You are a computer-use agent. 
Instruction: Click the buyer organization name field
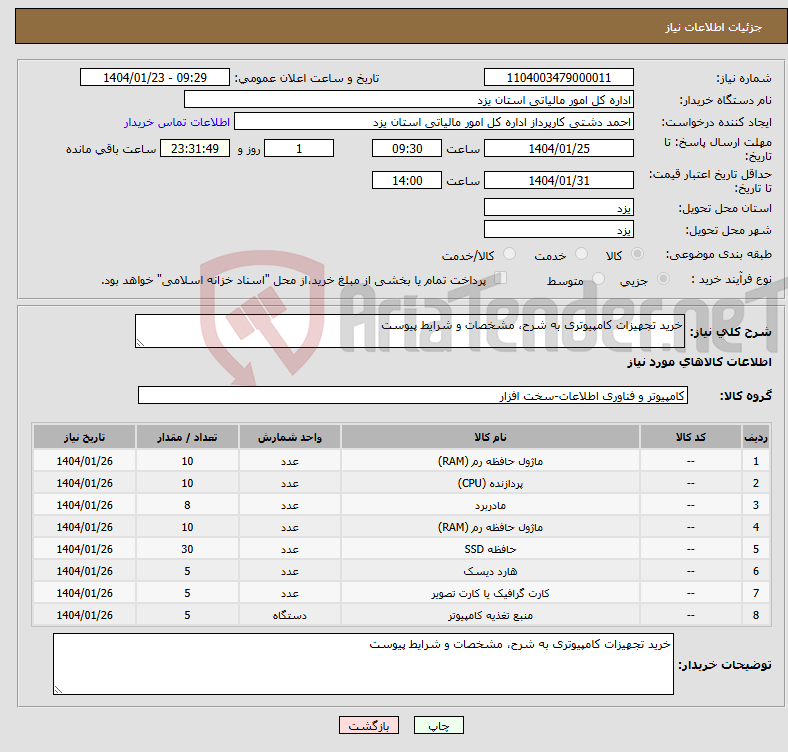(x=409, y=100)
